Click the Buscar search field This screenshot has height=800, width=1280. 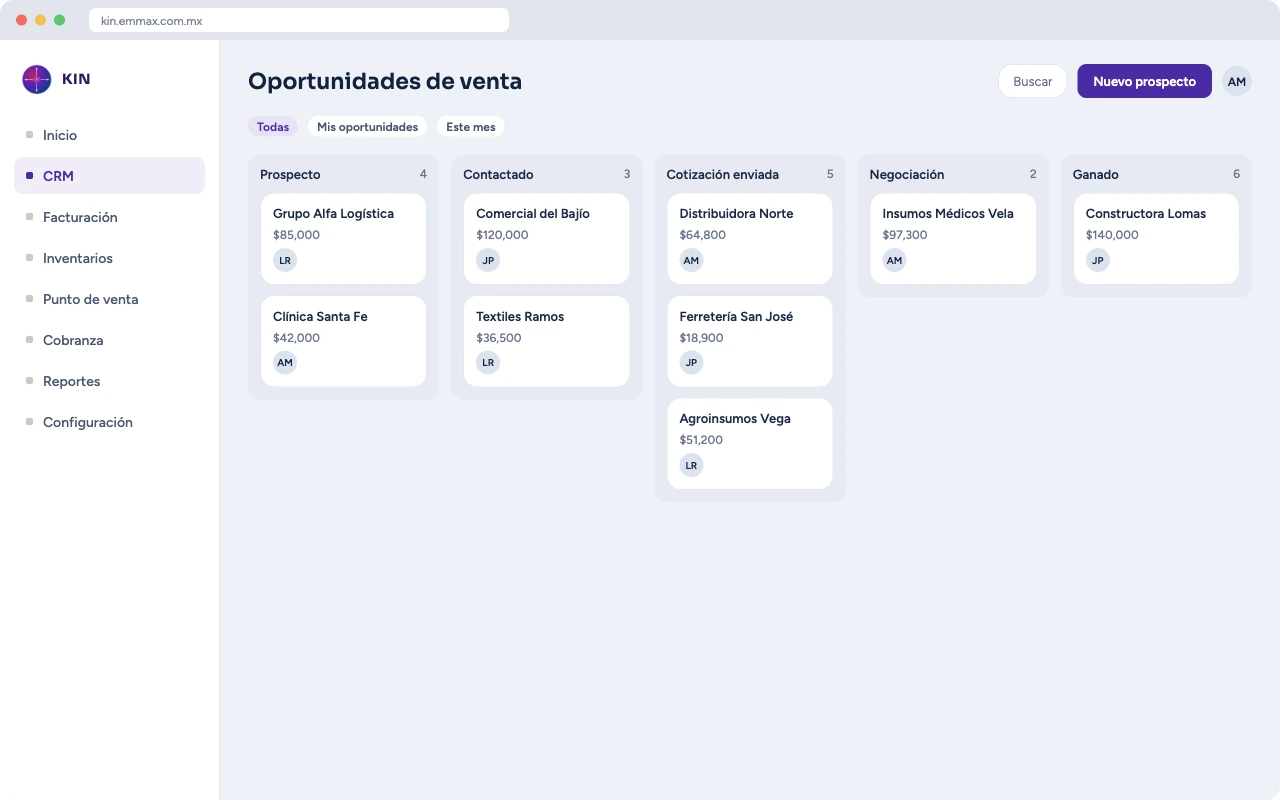pos(1032,81)
